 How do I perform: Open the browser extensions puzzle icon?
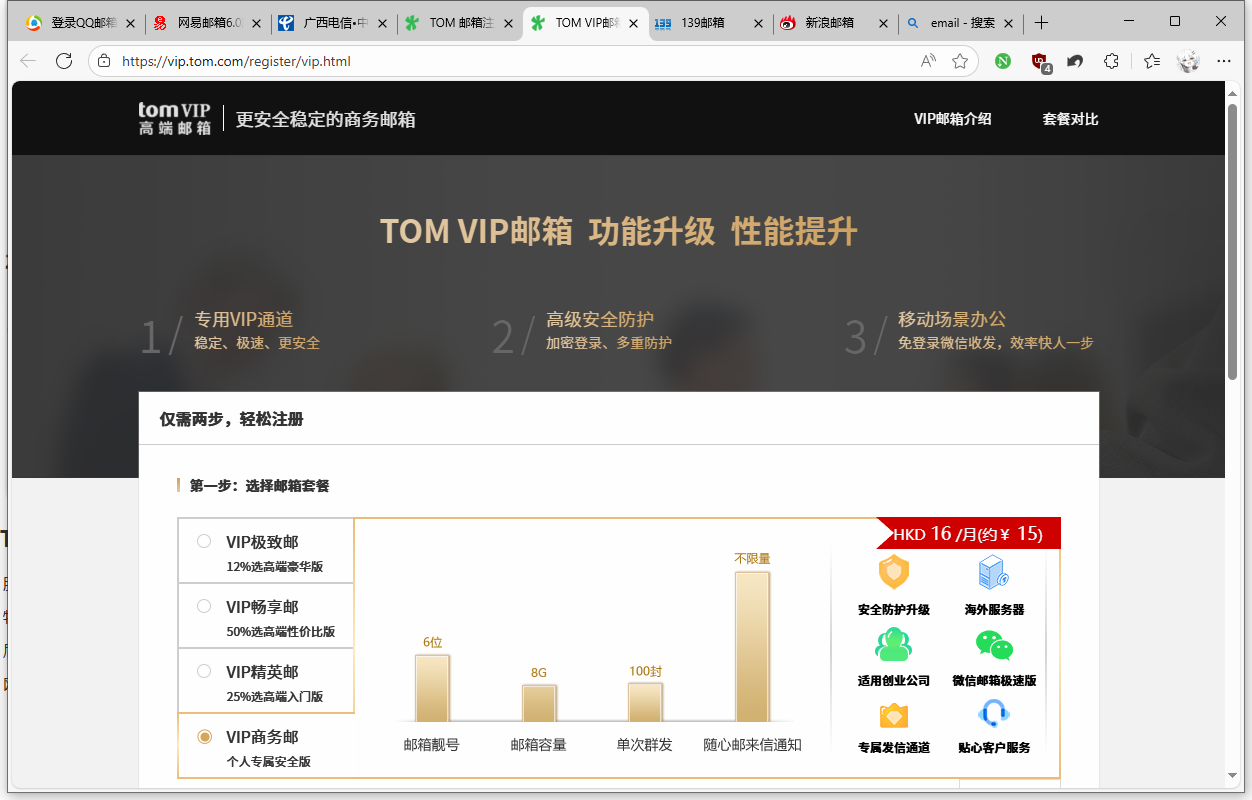tap(1111, 61)
